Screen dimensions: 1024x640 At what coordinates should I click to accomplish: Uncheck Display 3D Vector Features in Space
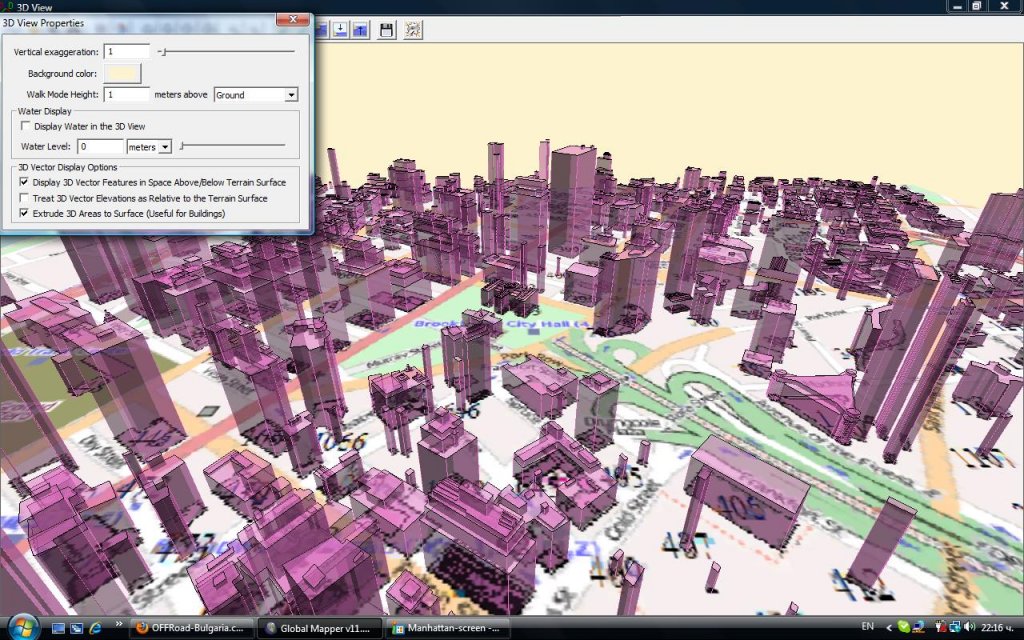[x=25, y=183]
